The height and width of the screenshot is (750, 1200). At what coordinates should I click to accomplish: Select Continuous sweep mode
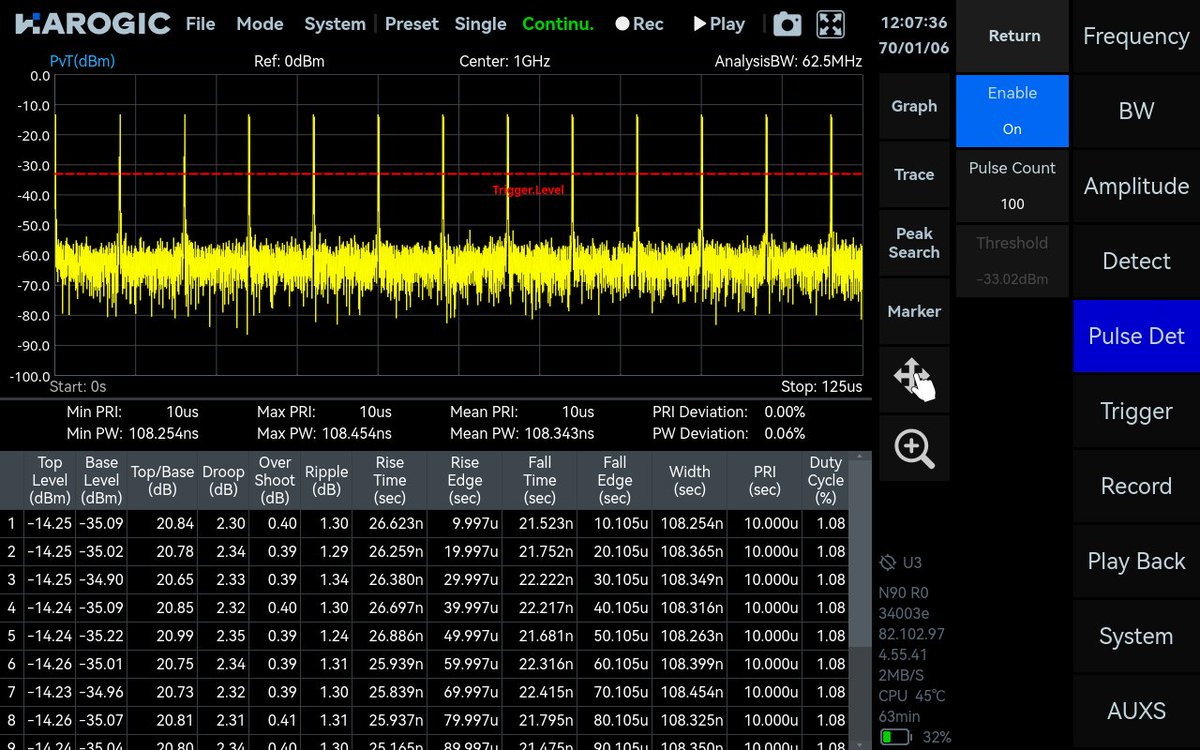pos(558,24)
